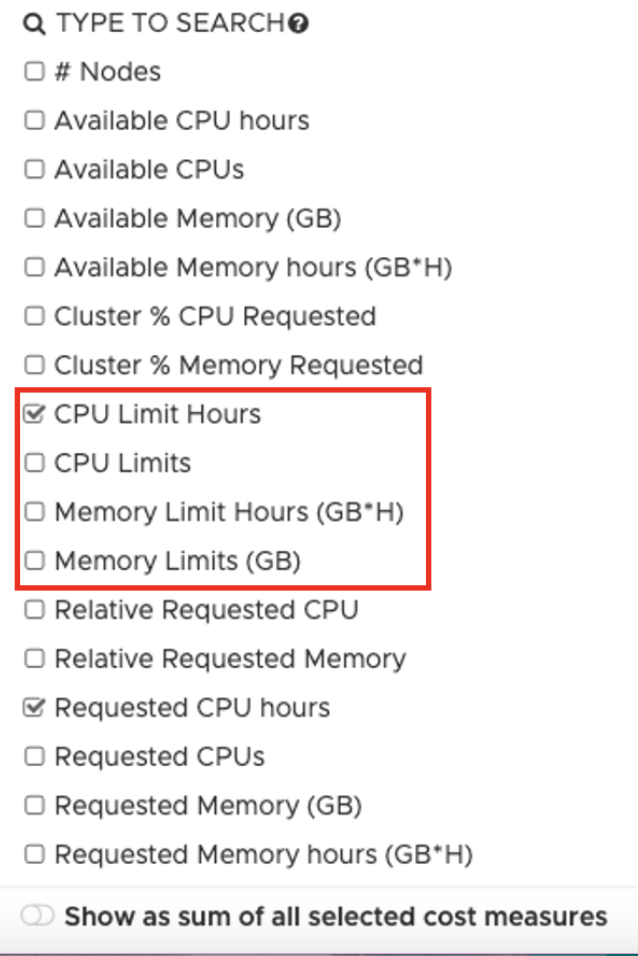Check the Memory Limits (GB) option

point(34,561)
